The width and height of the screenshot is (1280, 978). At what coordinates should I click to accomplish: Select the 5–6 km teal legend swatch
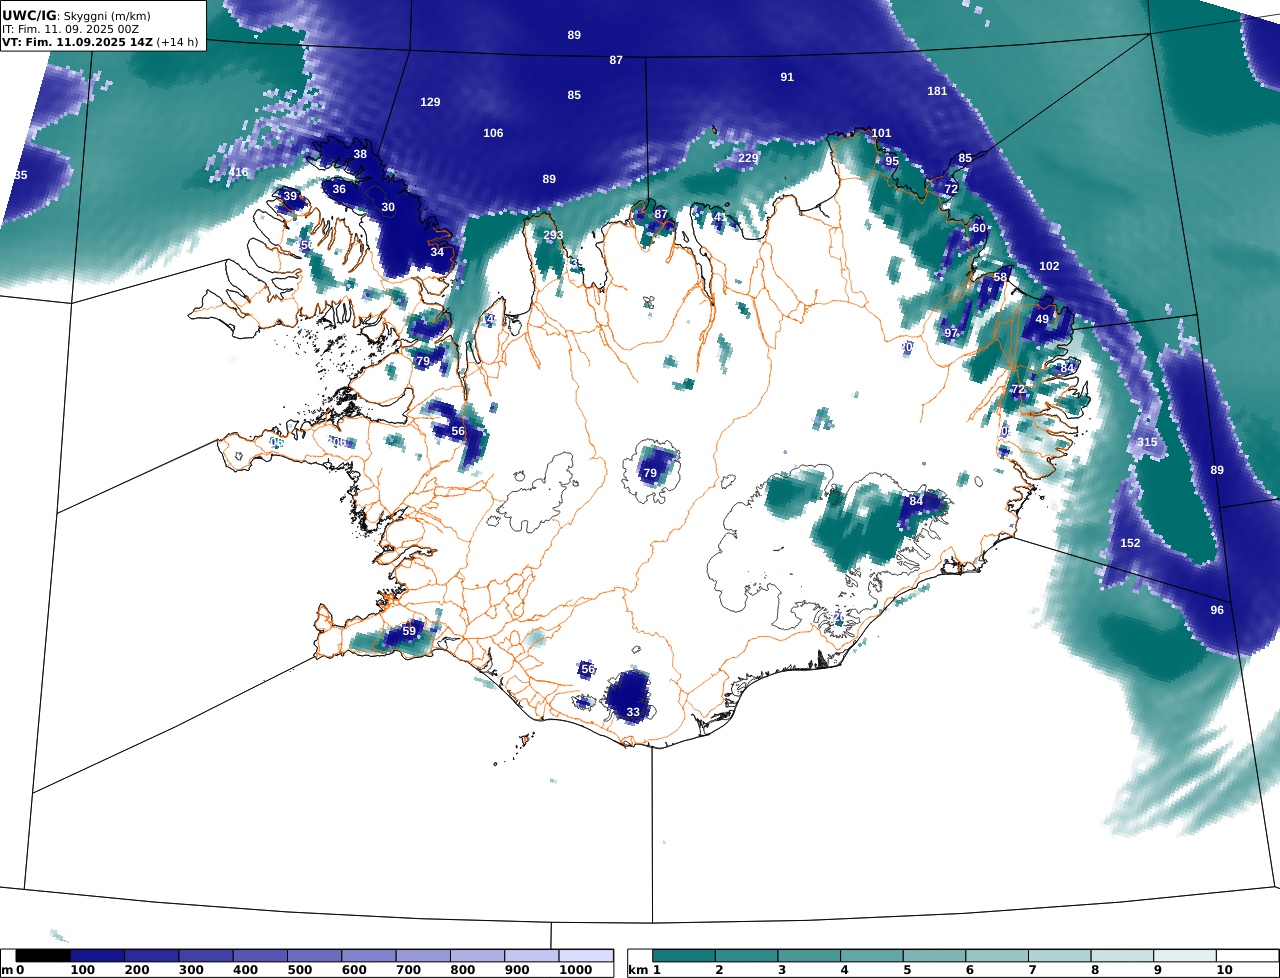(x=935, y=956)
